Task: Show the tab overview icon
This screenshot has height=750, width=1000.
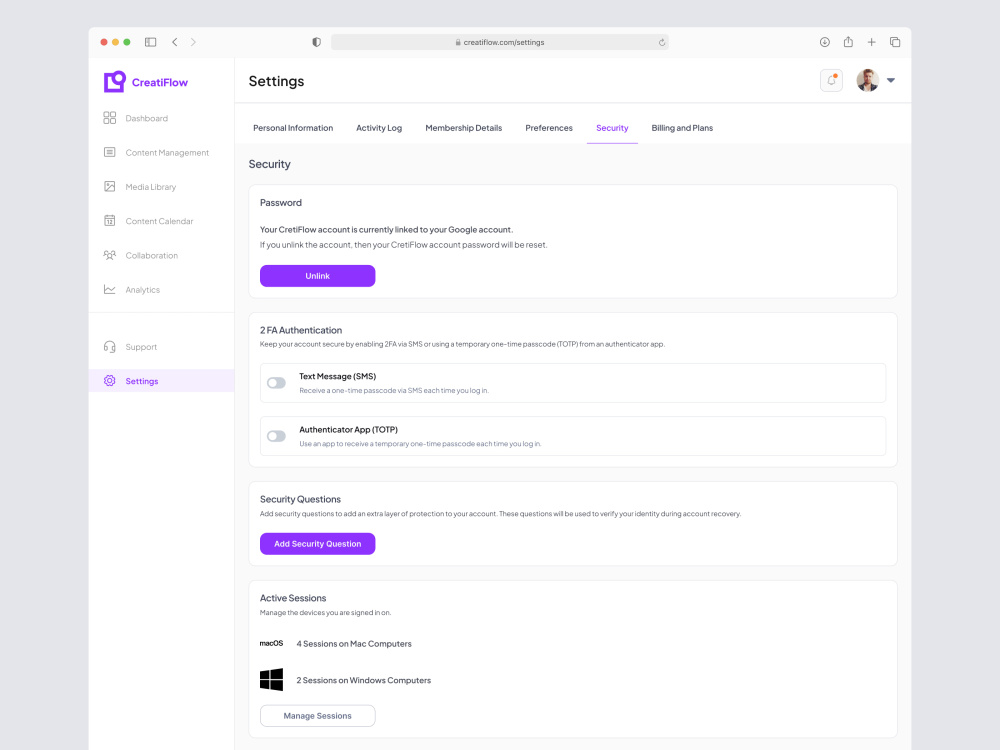Action: point(895,42)
